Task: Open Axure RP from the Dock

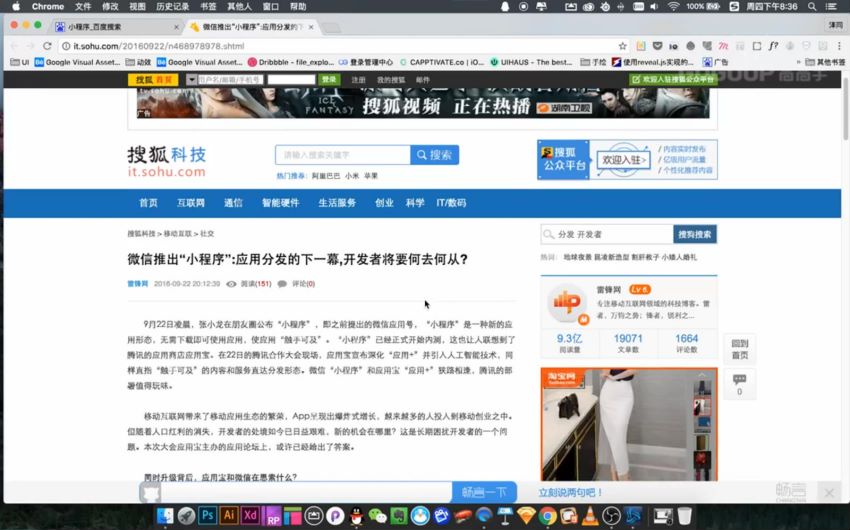Action: point(272,516)
